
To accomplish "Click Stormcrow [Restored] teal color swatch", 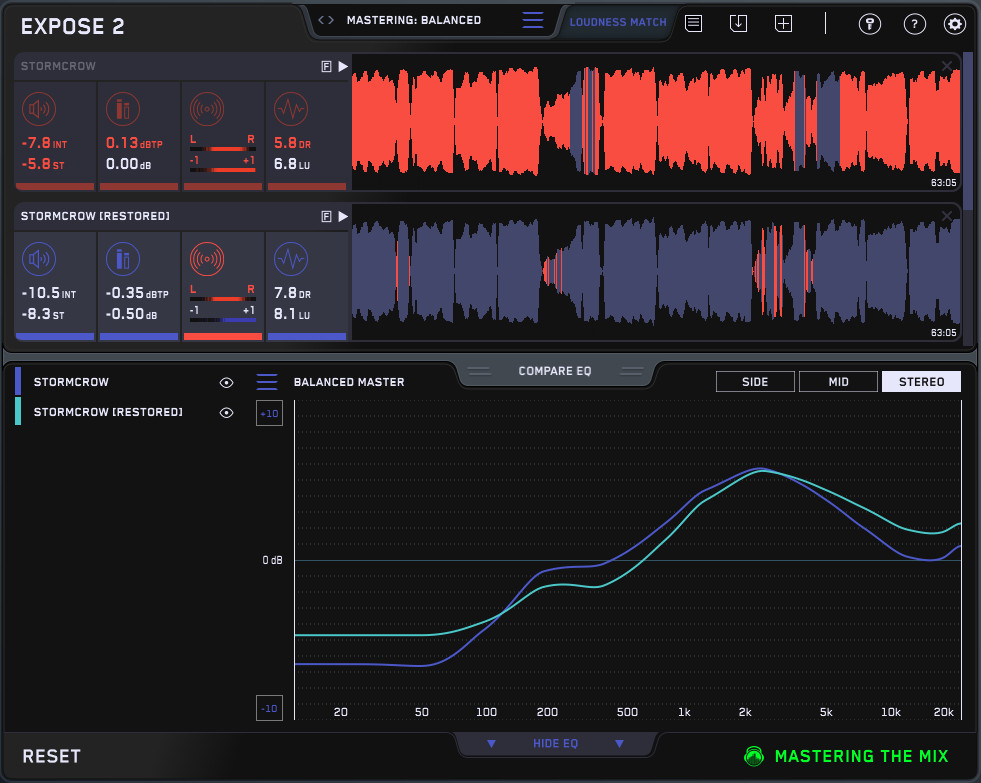I will [18, 412].
